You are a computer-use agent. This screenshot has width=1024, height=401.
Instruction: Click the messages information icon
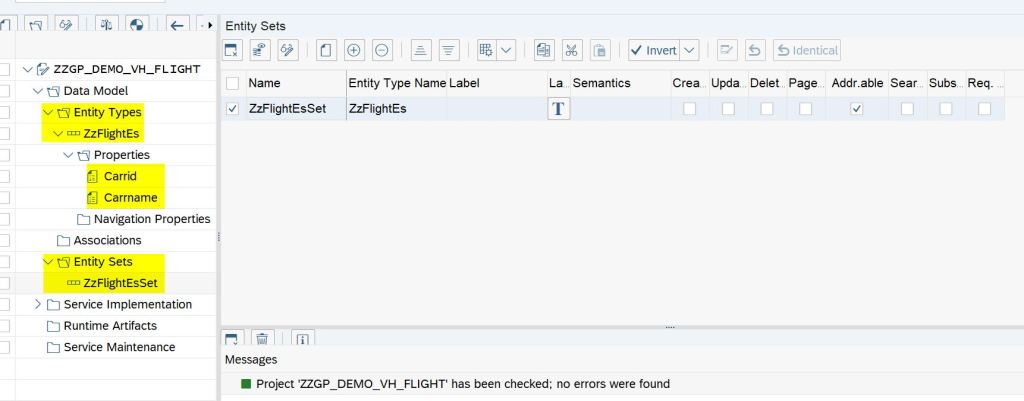[x=302, y=338]
